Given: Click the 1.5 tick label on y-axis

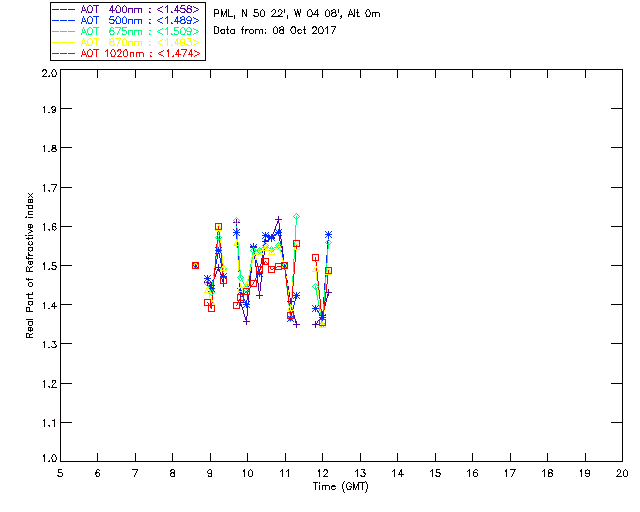Looking at the screenshot, I should 47,266.
